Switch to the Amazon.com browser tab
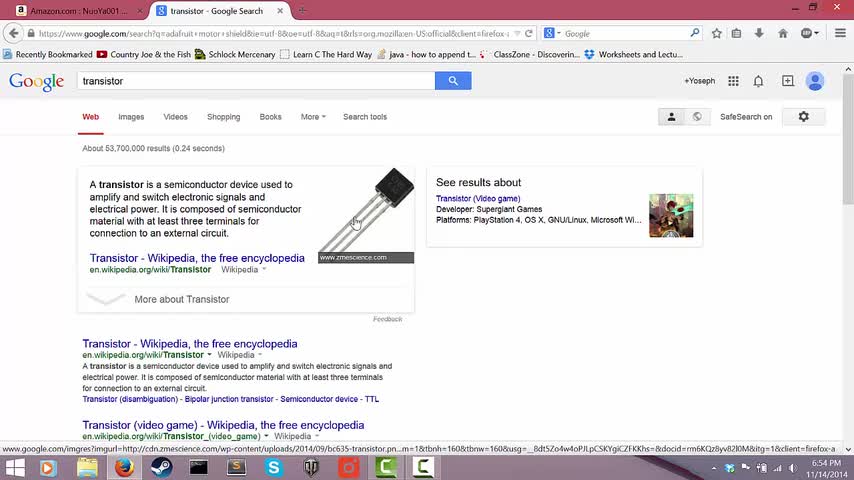854x480 pixels. pyautogui.click(x=79, y=11)
